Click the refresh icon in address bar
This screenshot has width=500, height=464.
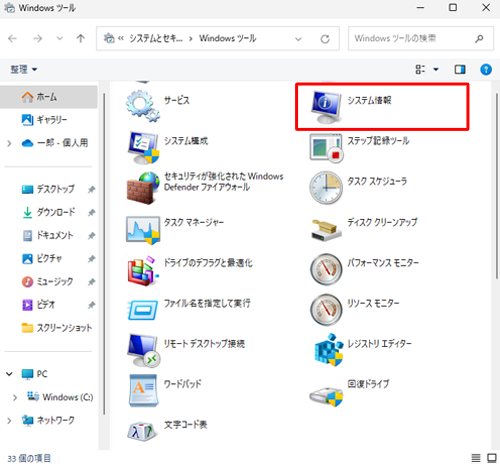tap(325, 39)
